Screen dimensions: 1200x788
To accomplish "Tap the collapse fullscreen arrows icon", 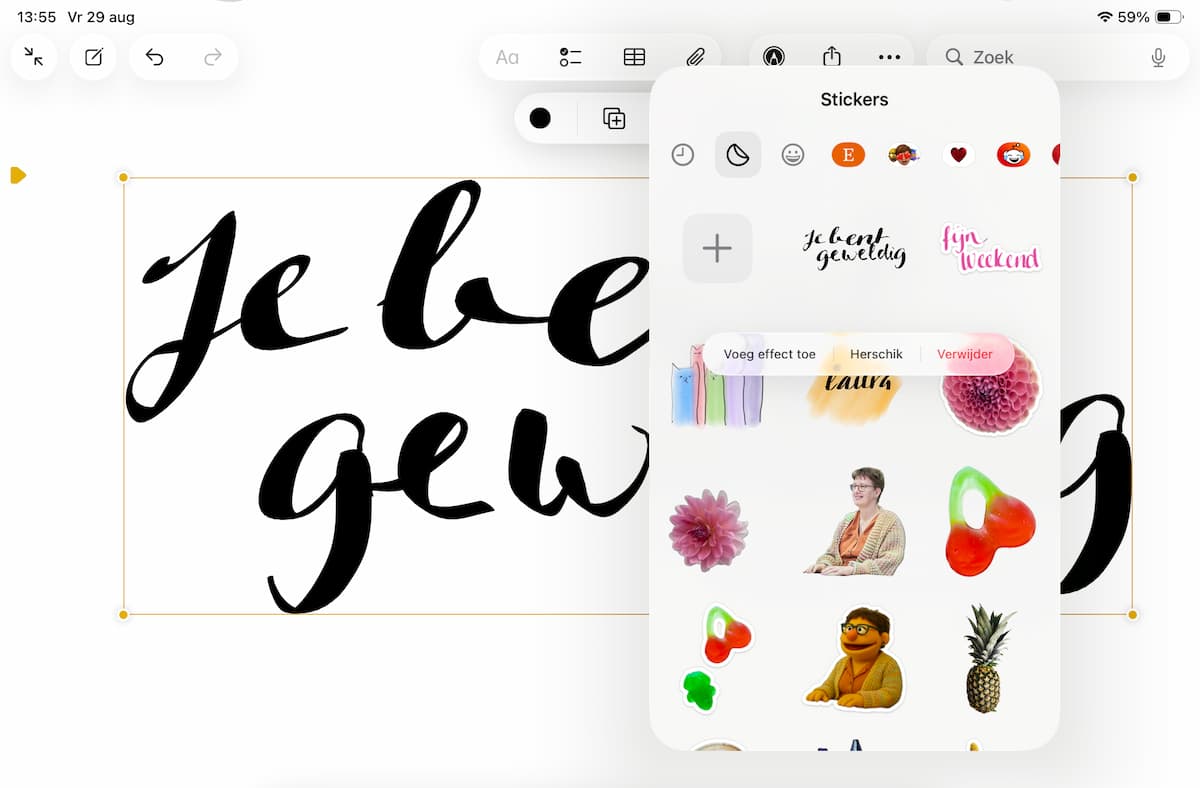I will tap(34, 57).
